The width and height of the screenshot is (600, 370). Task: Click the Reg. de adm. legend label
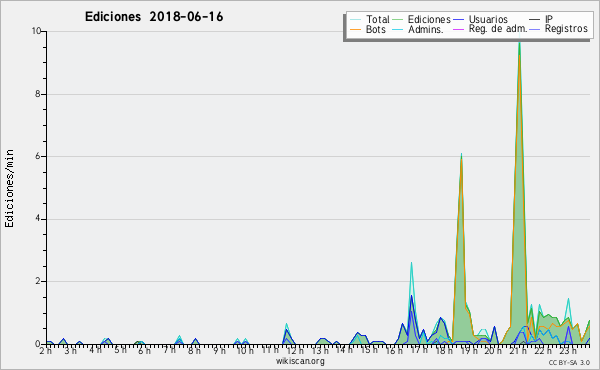(x=498, y=29)
